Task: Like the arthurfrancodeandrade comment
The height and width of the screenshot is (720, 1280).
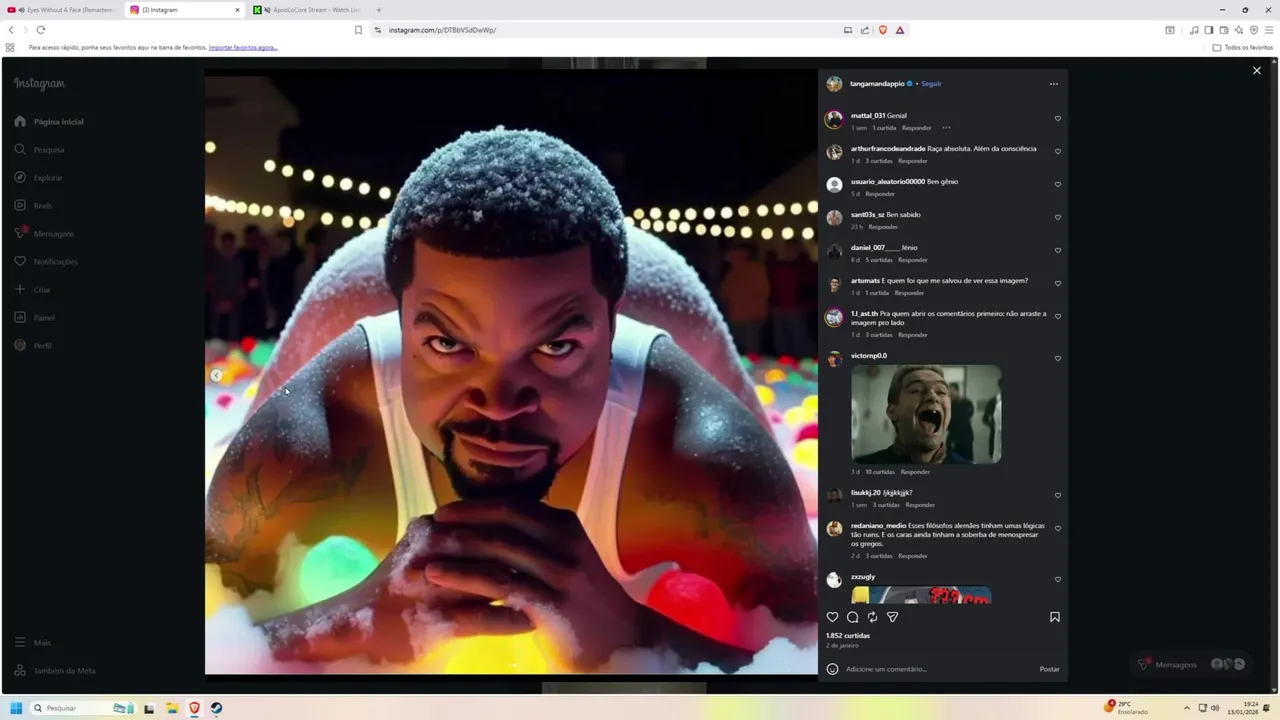Action: click(x=1058, y=151)
